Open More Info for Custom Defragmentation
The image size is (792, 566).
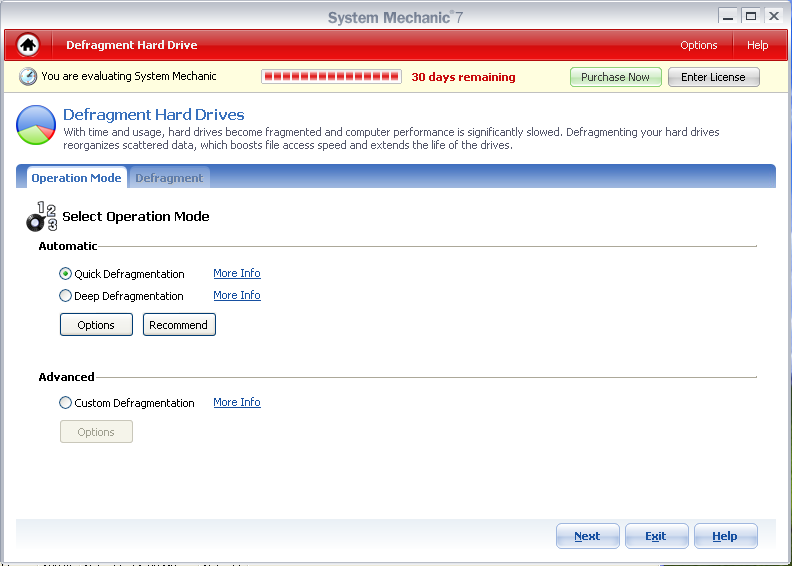click(x=237, y=402)
